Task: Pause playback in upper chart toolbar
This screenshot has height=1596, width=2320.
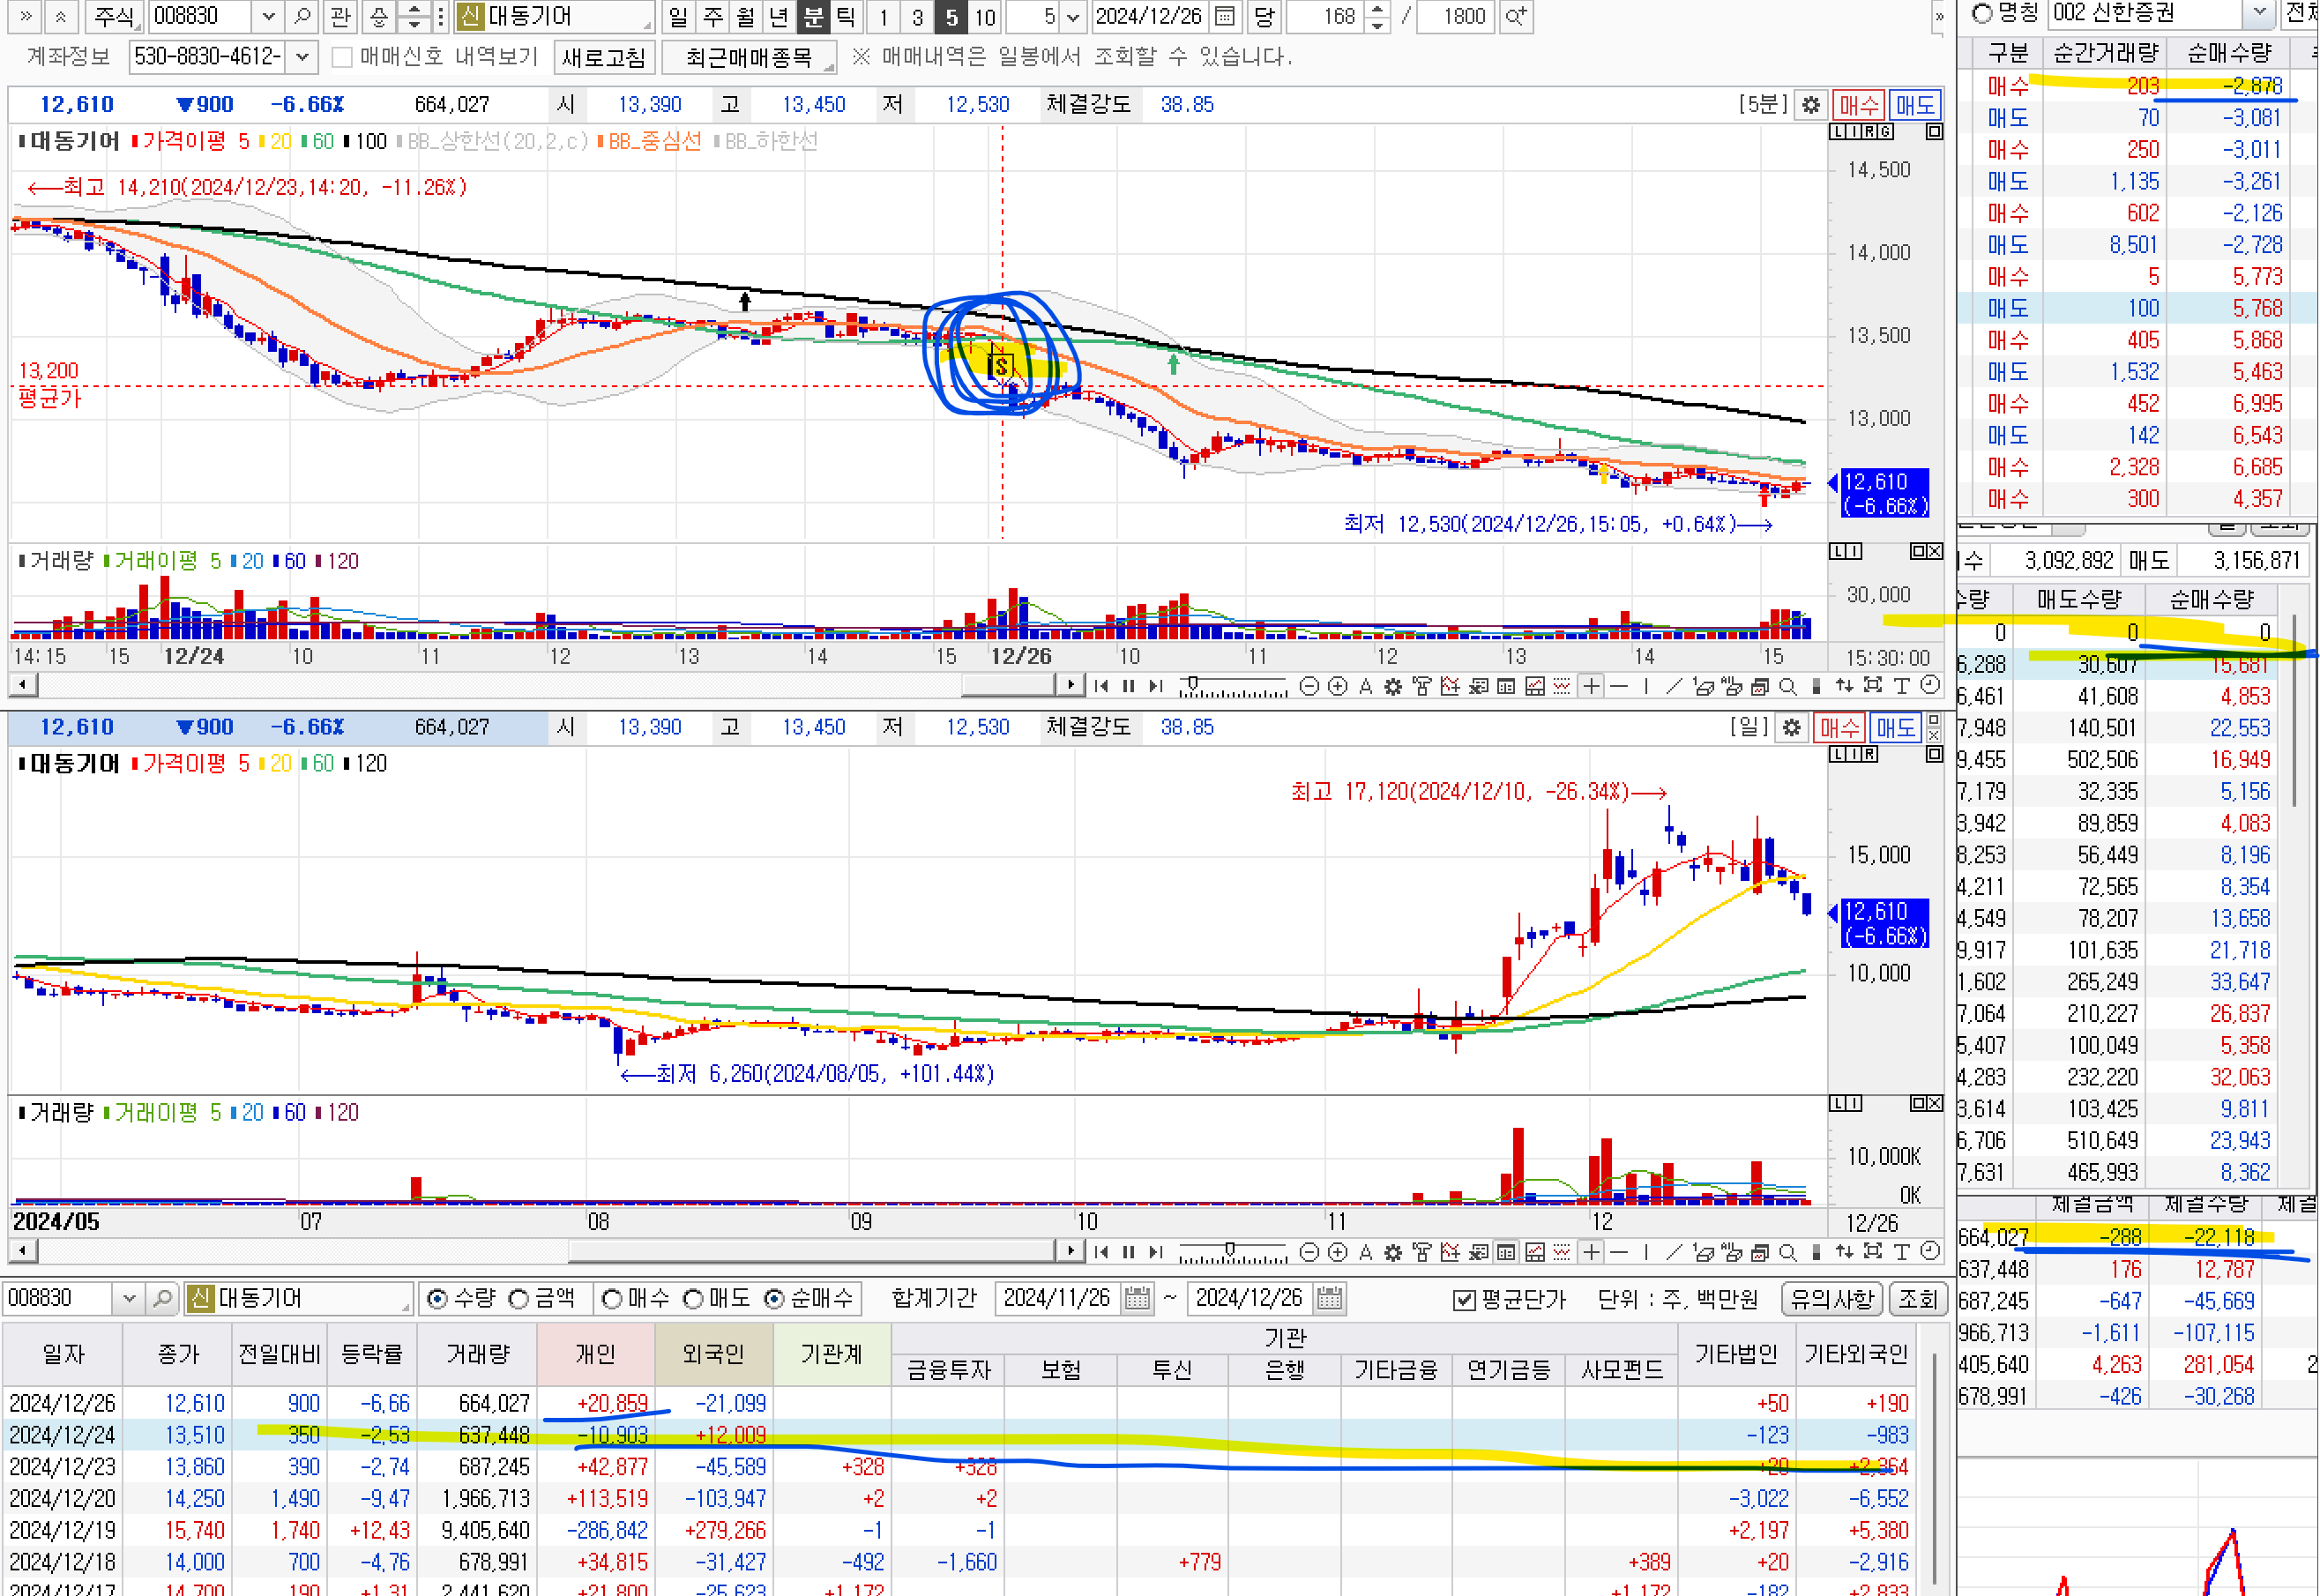Action: (1129, 686)
